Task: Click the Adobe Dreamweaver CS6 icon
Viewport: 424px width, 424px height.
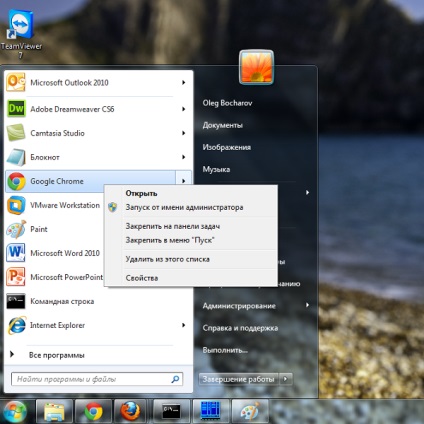Action: coord(16,109)
